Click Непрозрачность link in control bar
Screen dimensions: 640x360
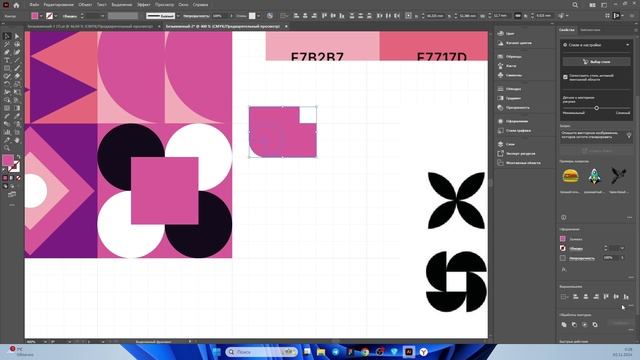pyautogui.click(x=196, y=16)
